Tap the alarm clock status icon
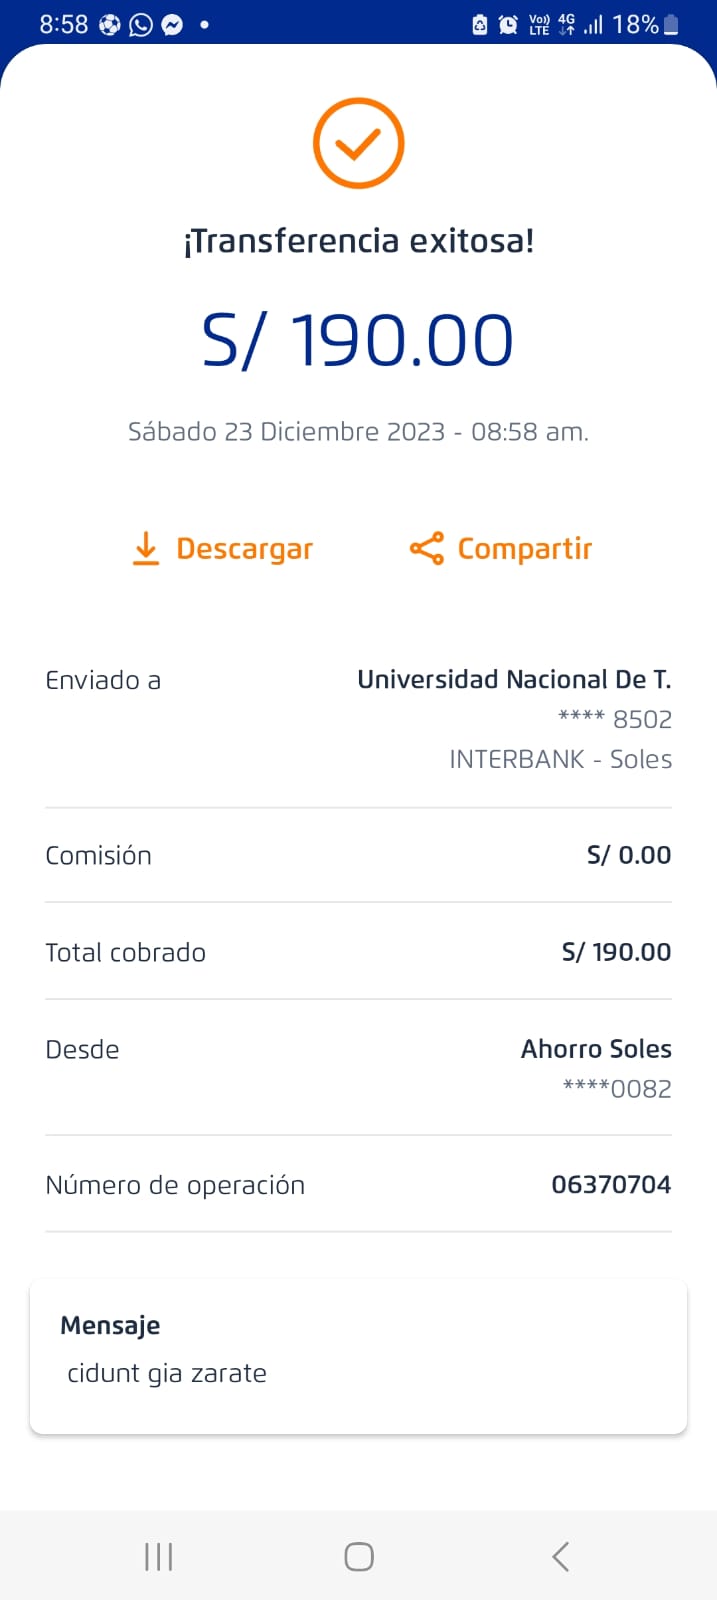 [x=508, y=24]
